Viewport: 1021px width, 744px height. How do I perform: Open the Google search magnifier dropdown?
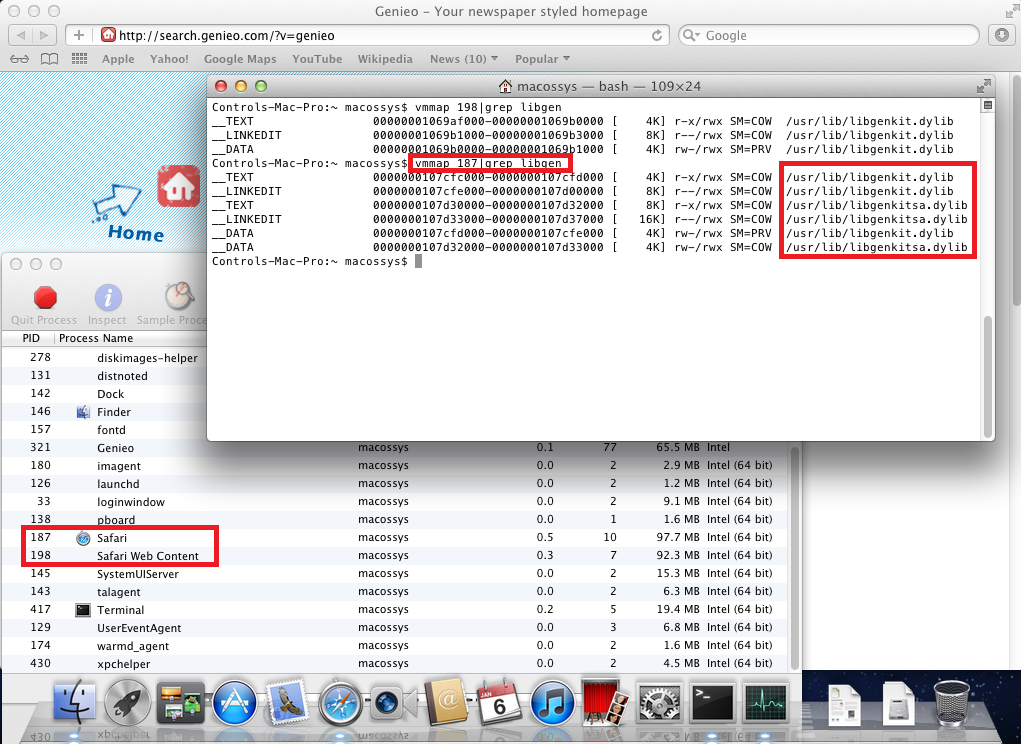[692, 35]
